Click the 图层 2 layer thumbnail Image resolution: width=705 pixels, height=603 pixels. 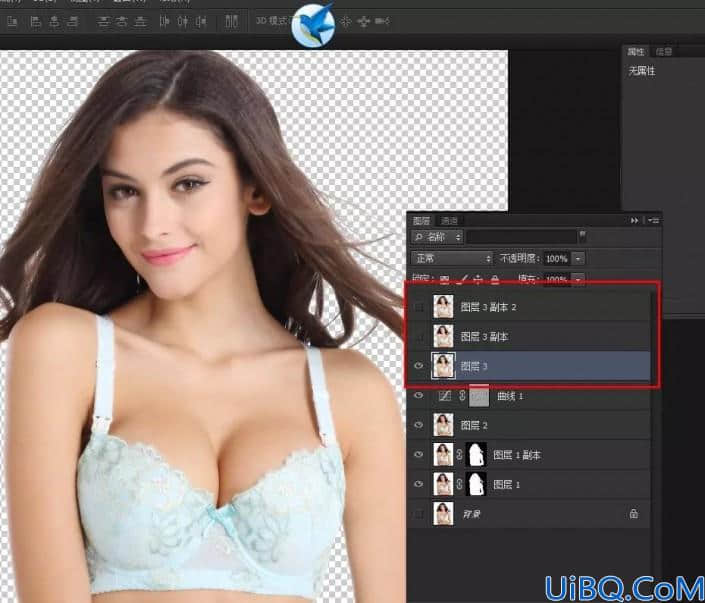coord(443,425)
